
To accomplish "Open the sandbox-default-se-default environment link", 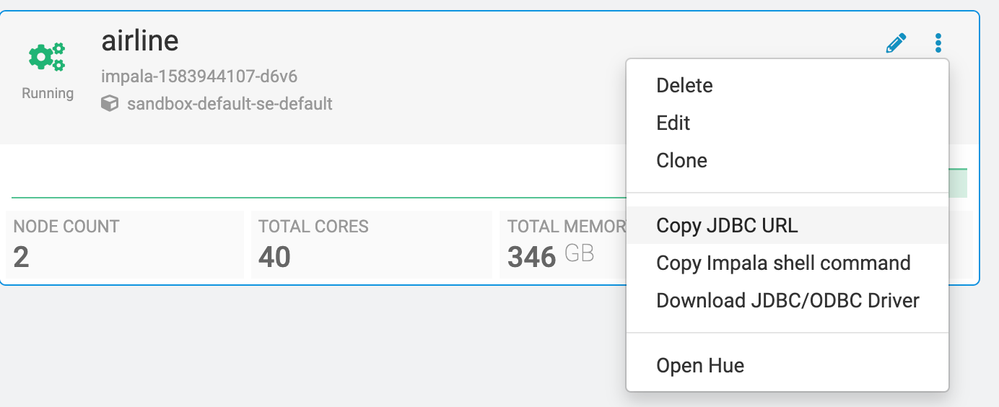I will point(229,103).
